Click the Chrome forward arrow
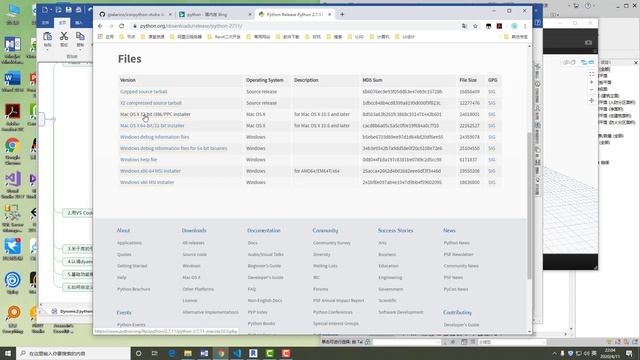This screenshot has width=640, height=360. [x=111, y=26]
